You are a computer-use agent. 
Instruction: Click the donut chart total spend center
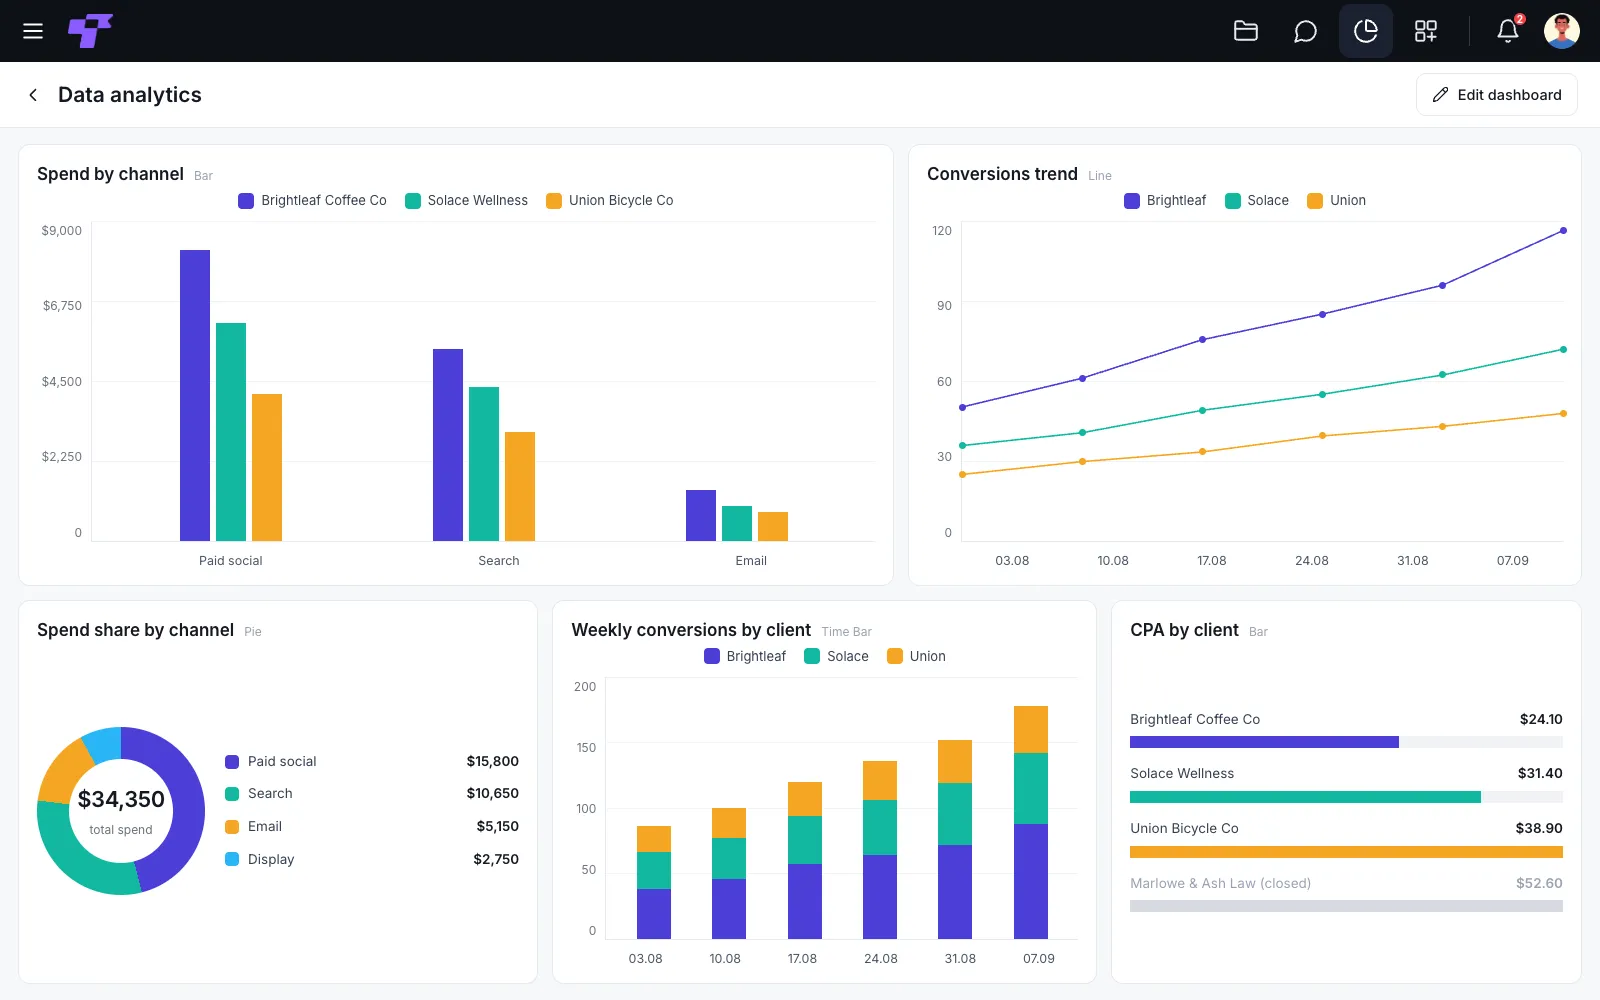121,811
